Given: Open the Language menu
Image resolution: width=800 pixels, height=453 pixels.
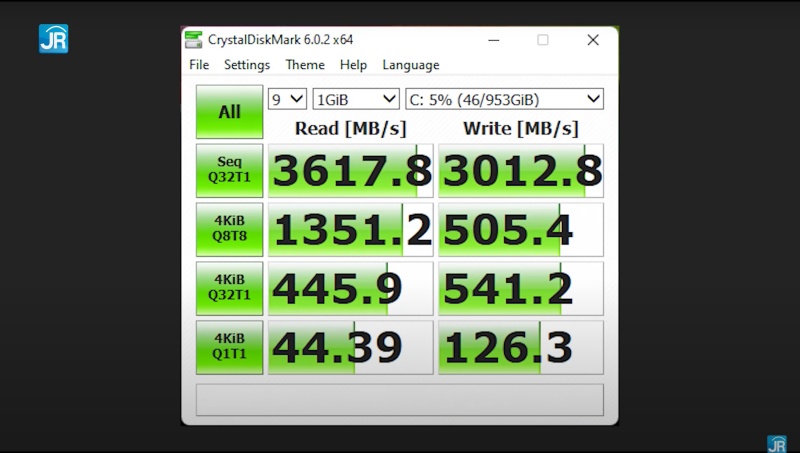Looking at the screenshot, I should click(411, 65).
